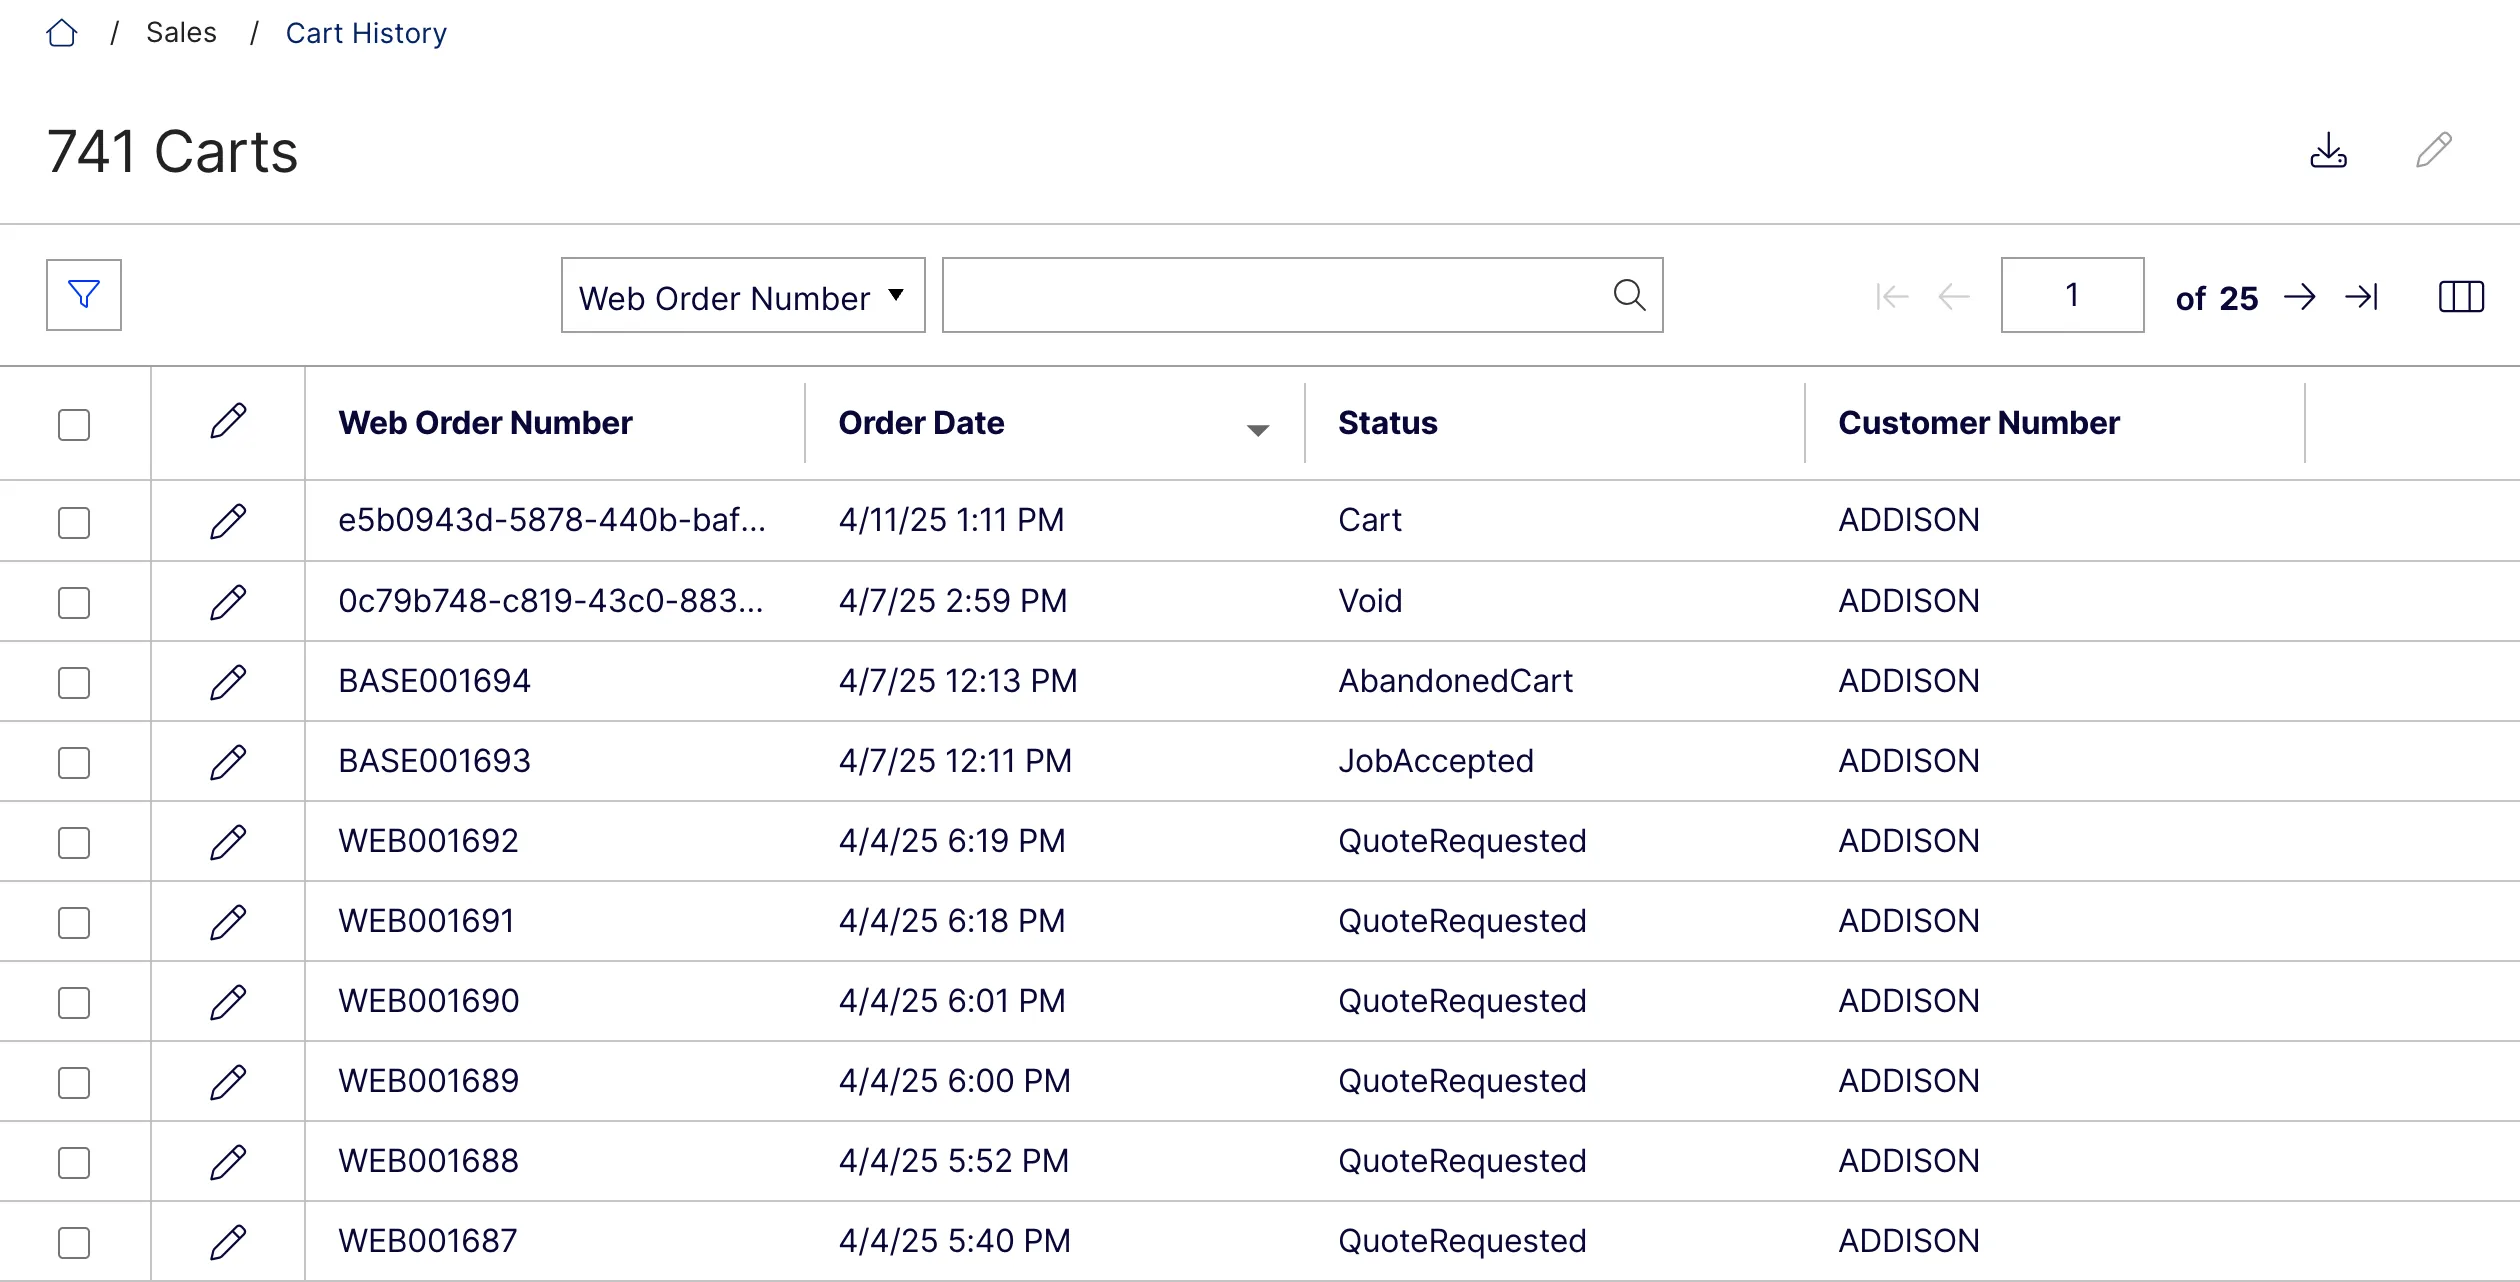The image size is (2520, 1282).
Task: Select the checkbox for WEB001689
Action: pyautogui.click(x=74, y=1083)
